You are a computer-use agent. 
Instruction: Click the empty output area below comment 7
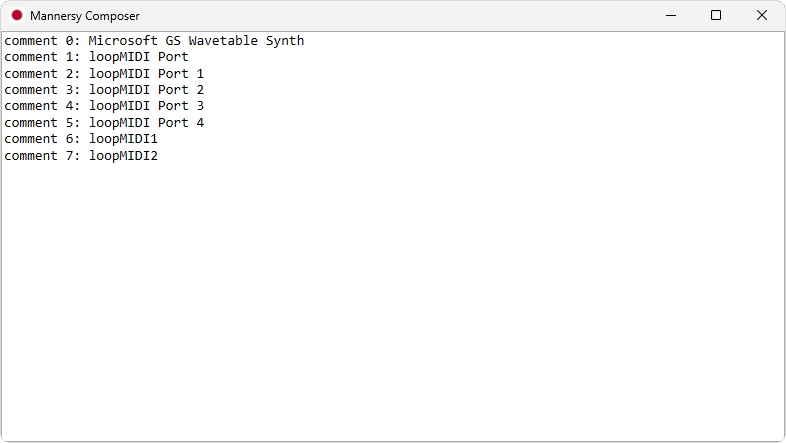click(x=392, y=300)
